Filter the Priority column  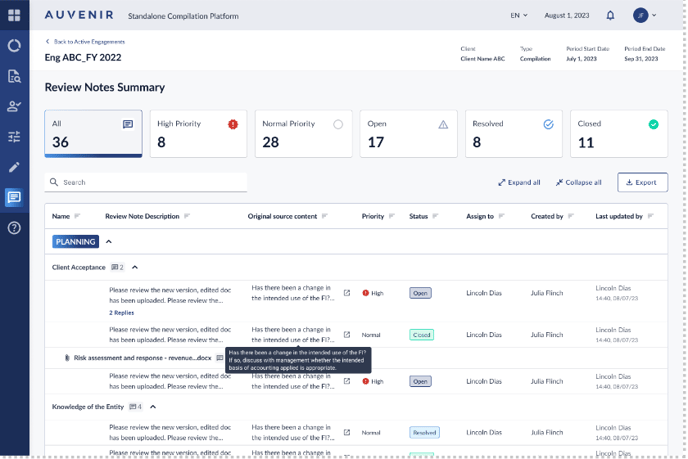click(x=391, y=216)
